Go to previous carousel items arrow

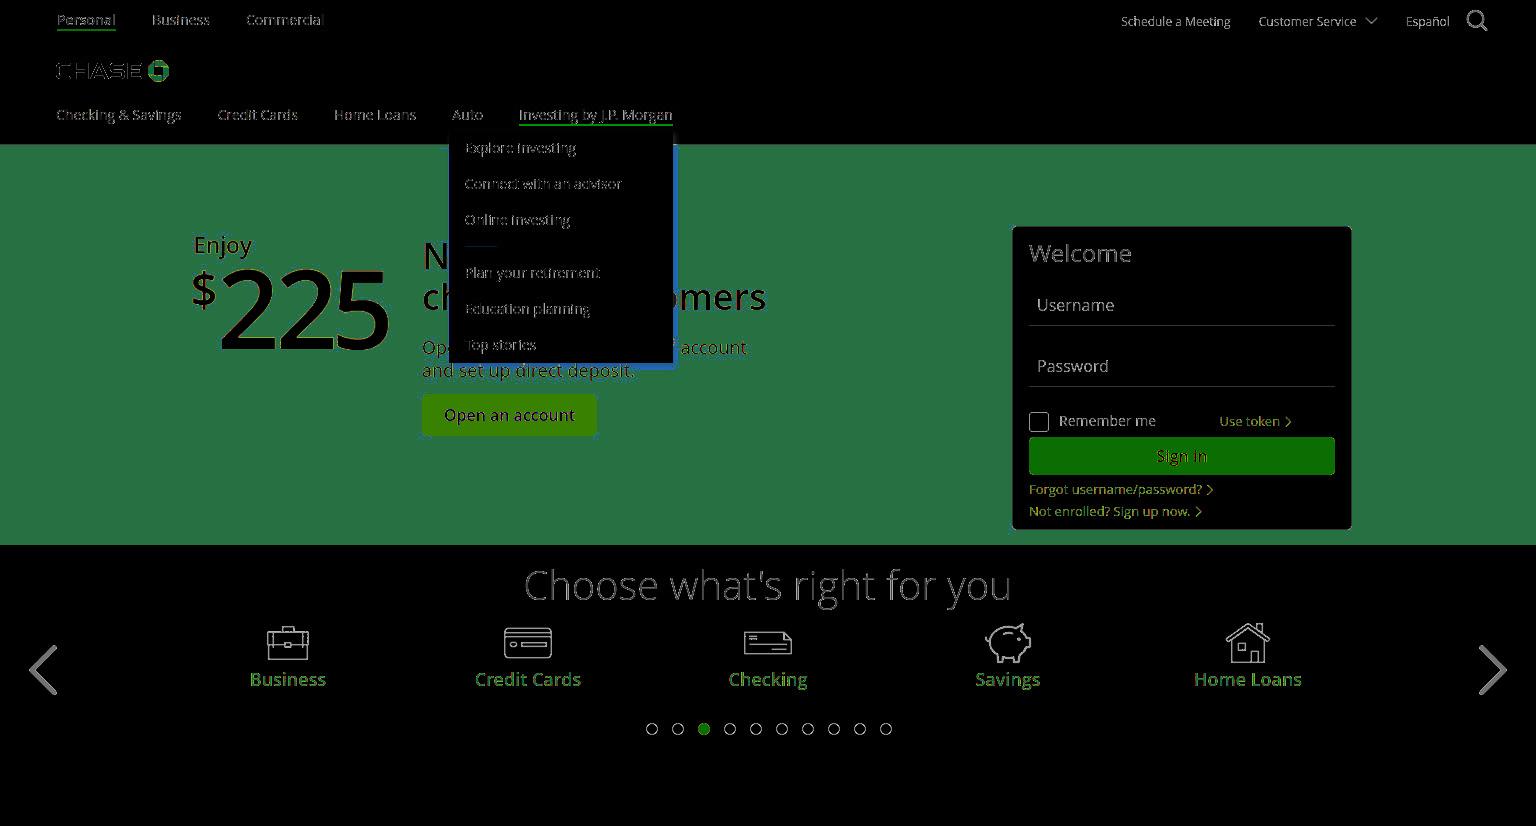[x=43, y=670]
